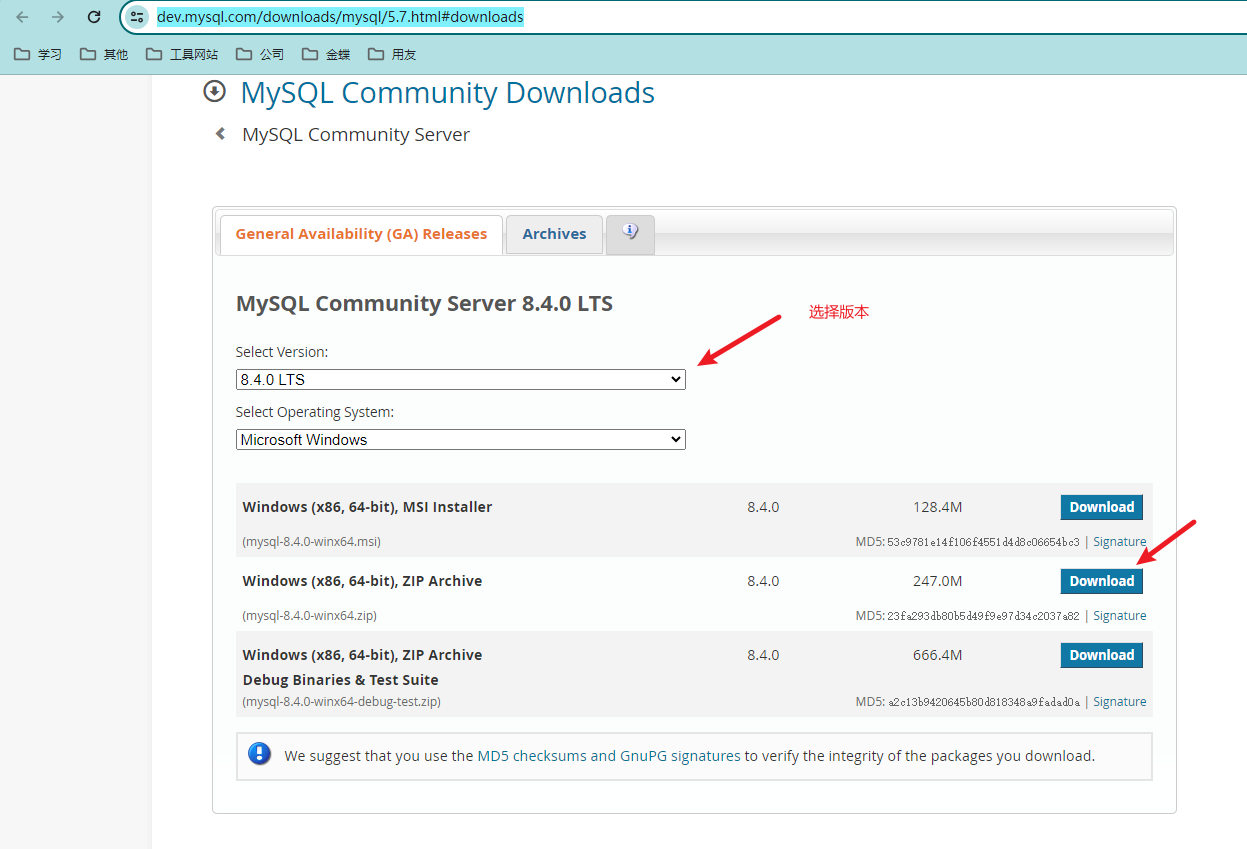This screenshot has width=1247, height=849.
Task: Open the 用友 bookmark folder
Action: click(392, 54)
